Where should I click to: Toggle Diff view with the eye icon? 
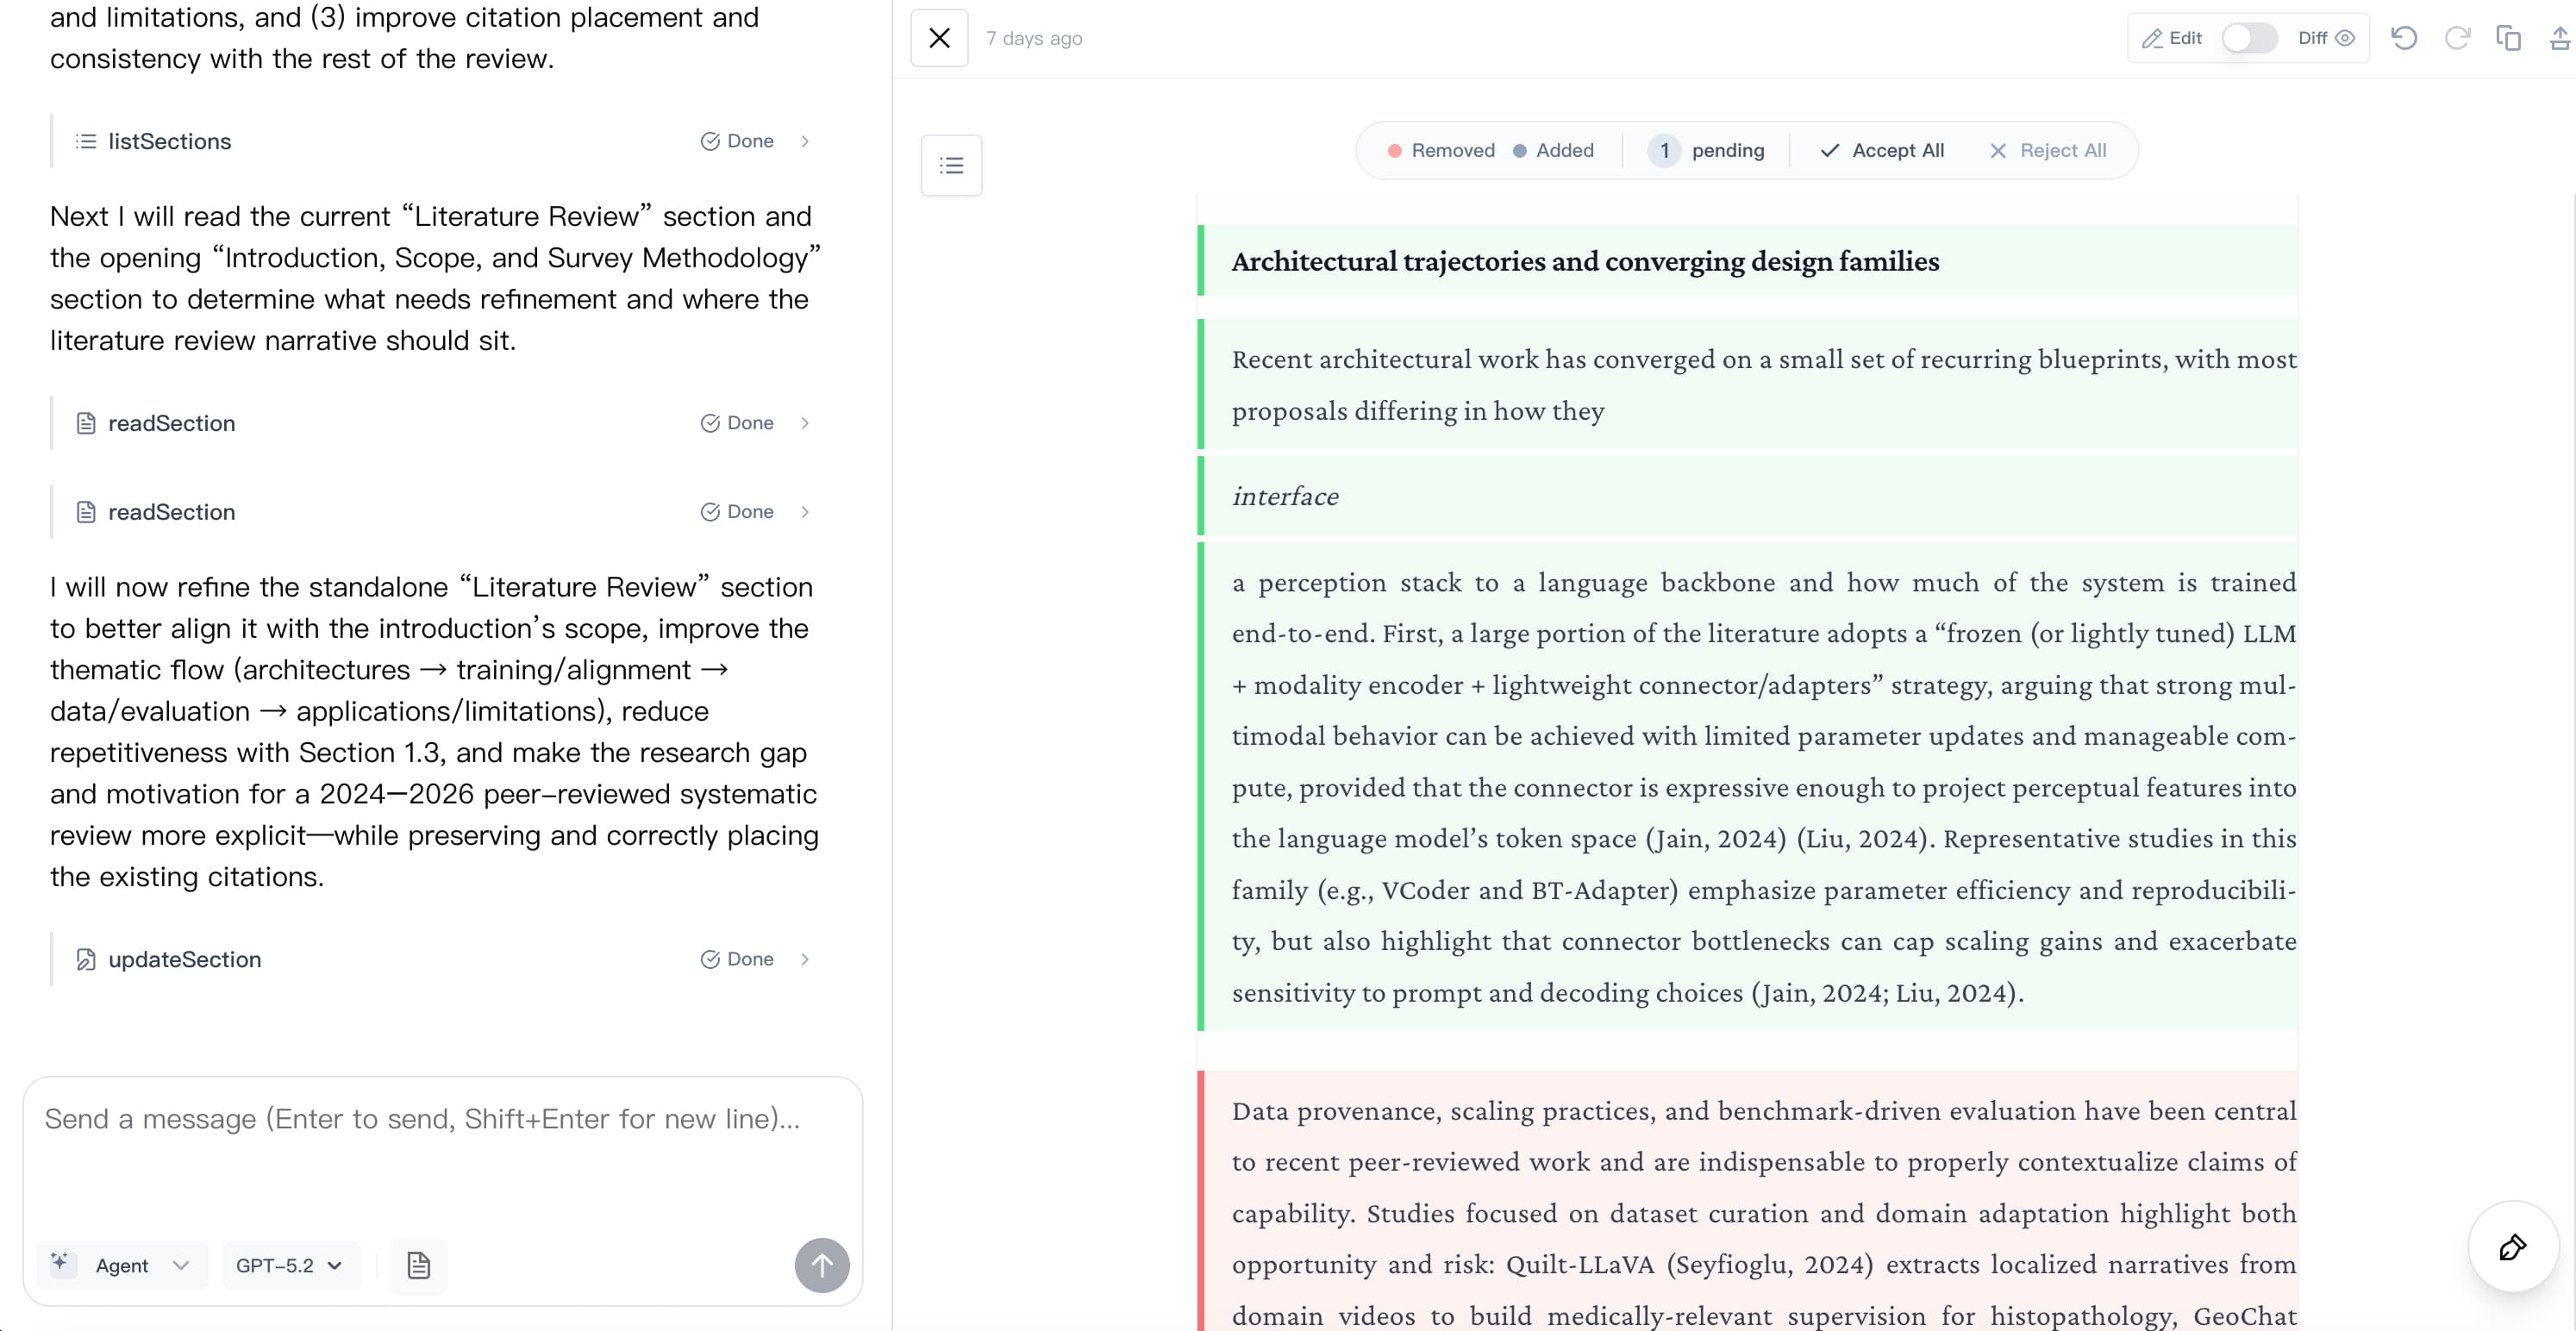[x=2348, y=38]
